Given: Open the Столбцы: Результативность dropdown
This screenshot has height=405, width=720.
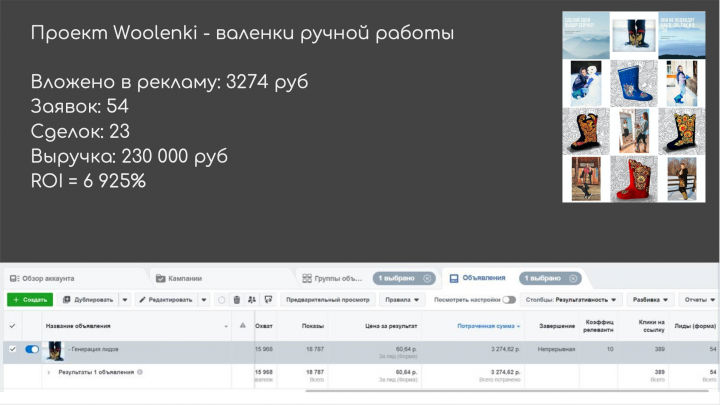Looking at the screenshot, I should click(x=571, y=300).
